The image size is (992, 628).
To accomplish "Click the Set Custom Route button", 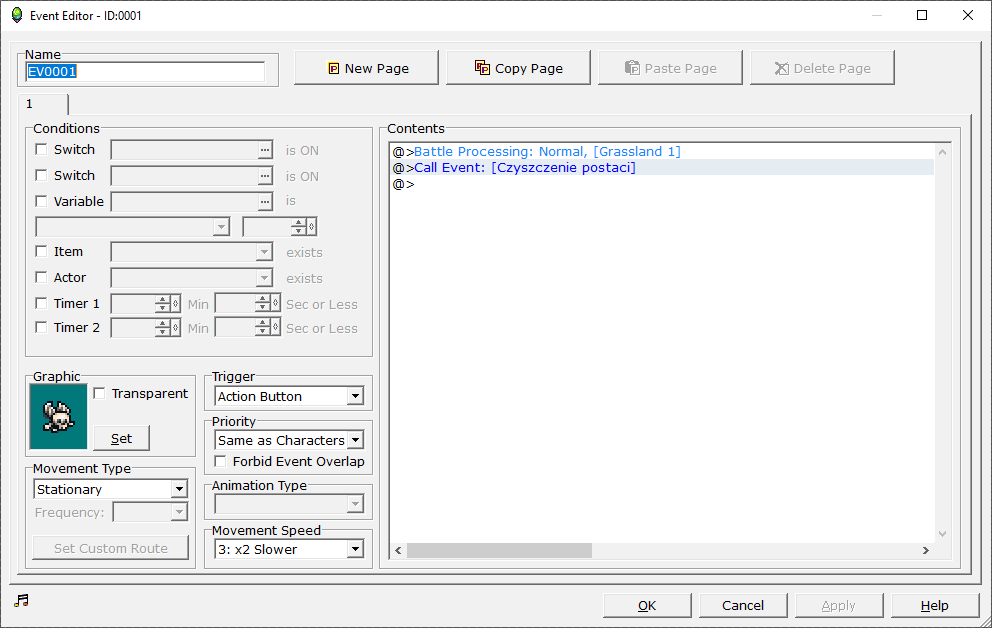I will coord(111,548).
